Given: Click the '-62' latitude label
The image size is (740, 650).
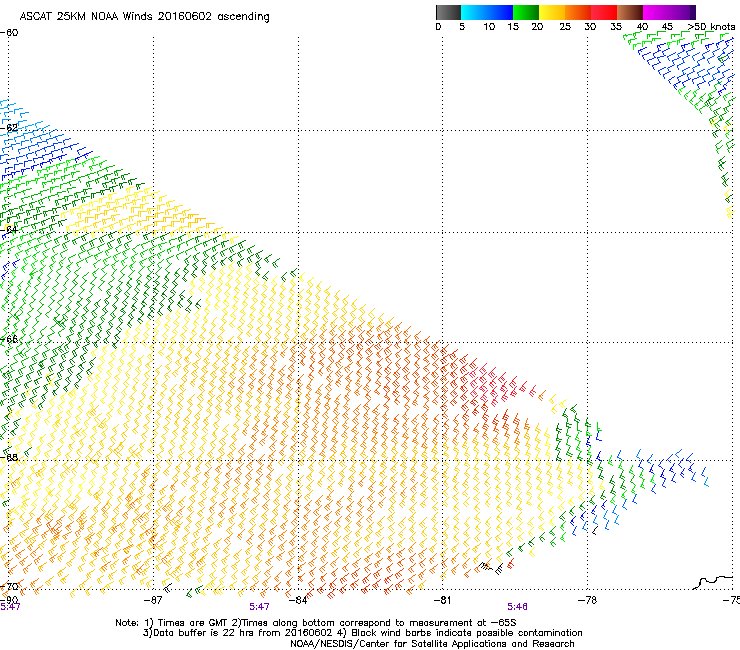Looking at the screenshot, I should point(9,128).
